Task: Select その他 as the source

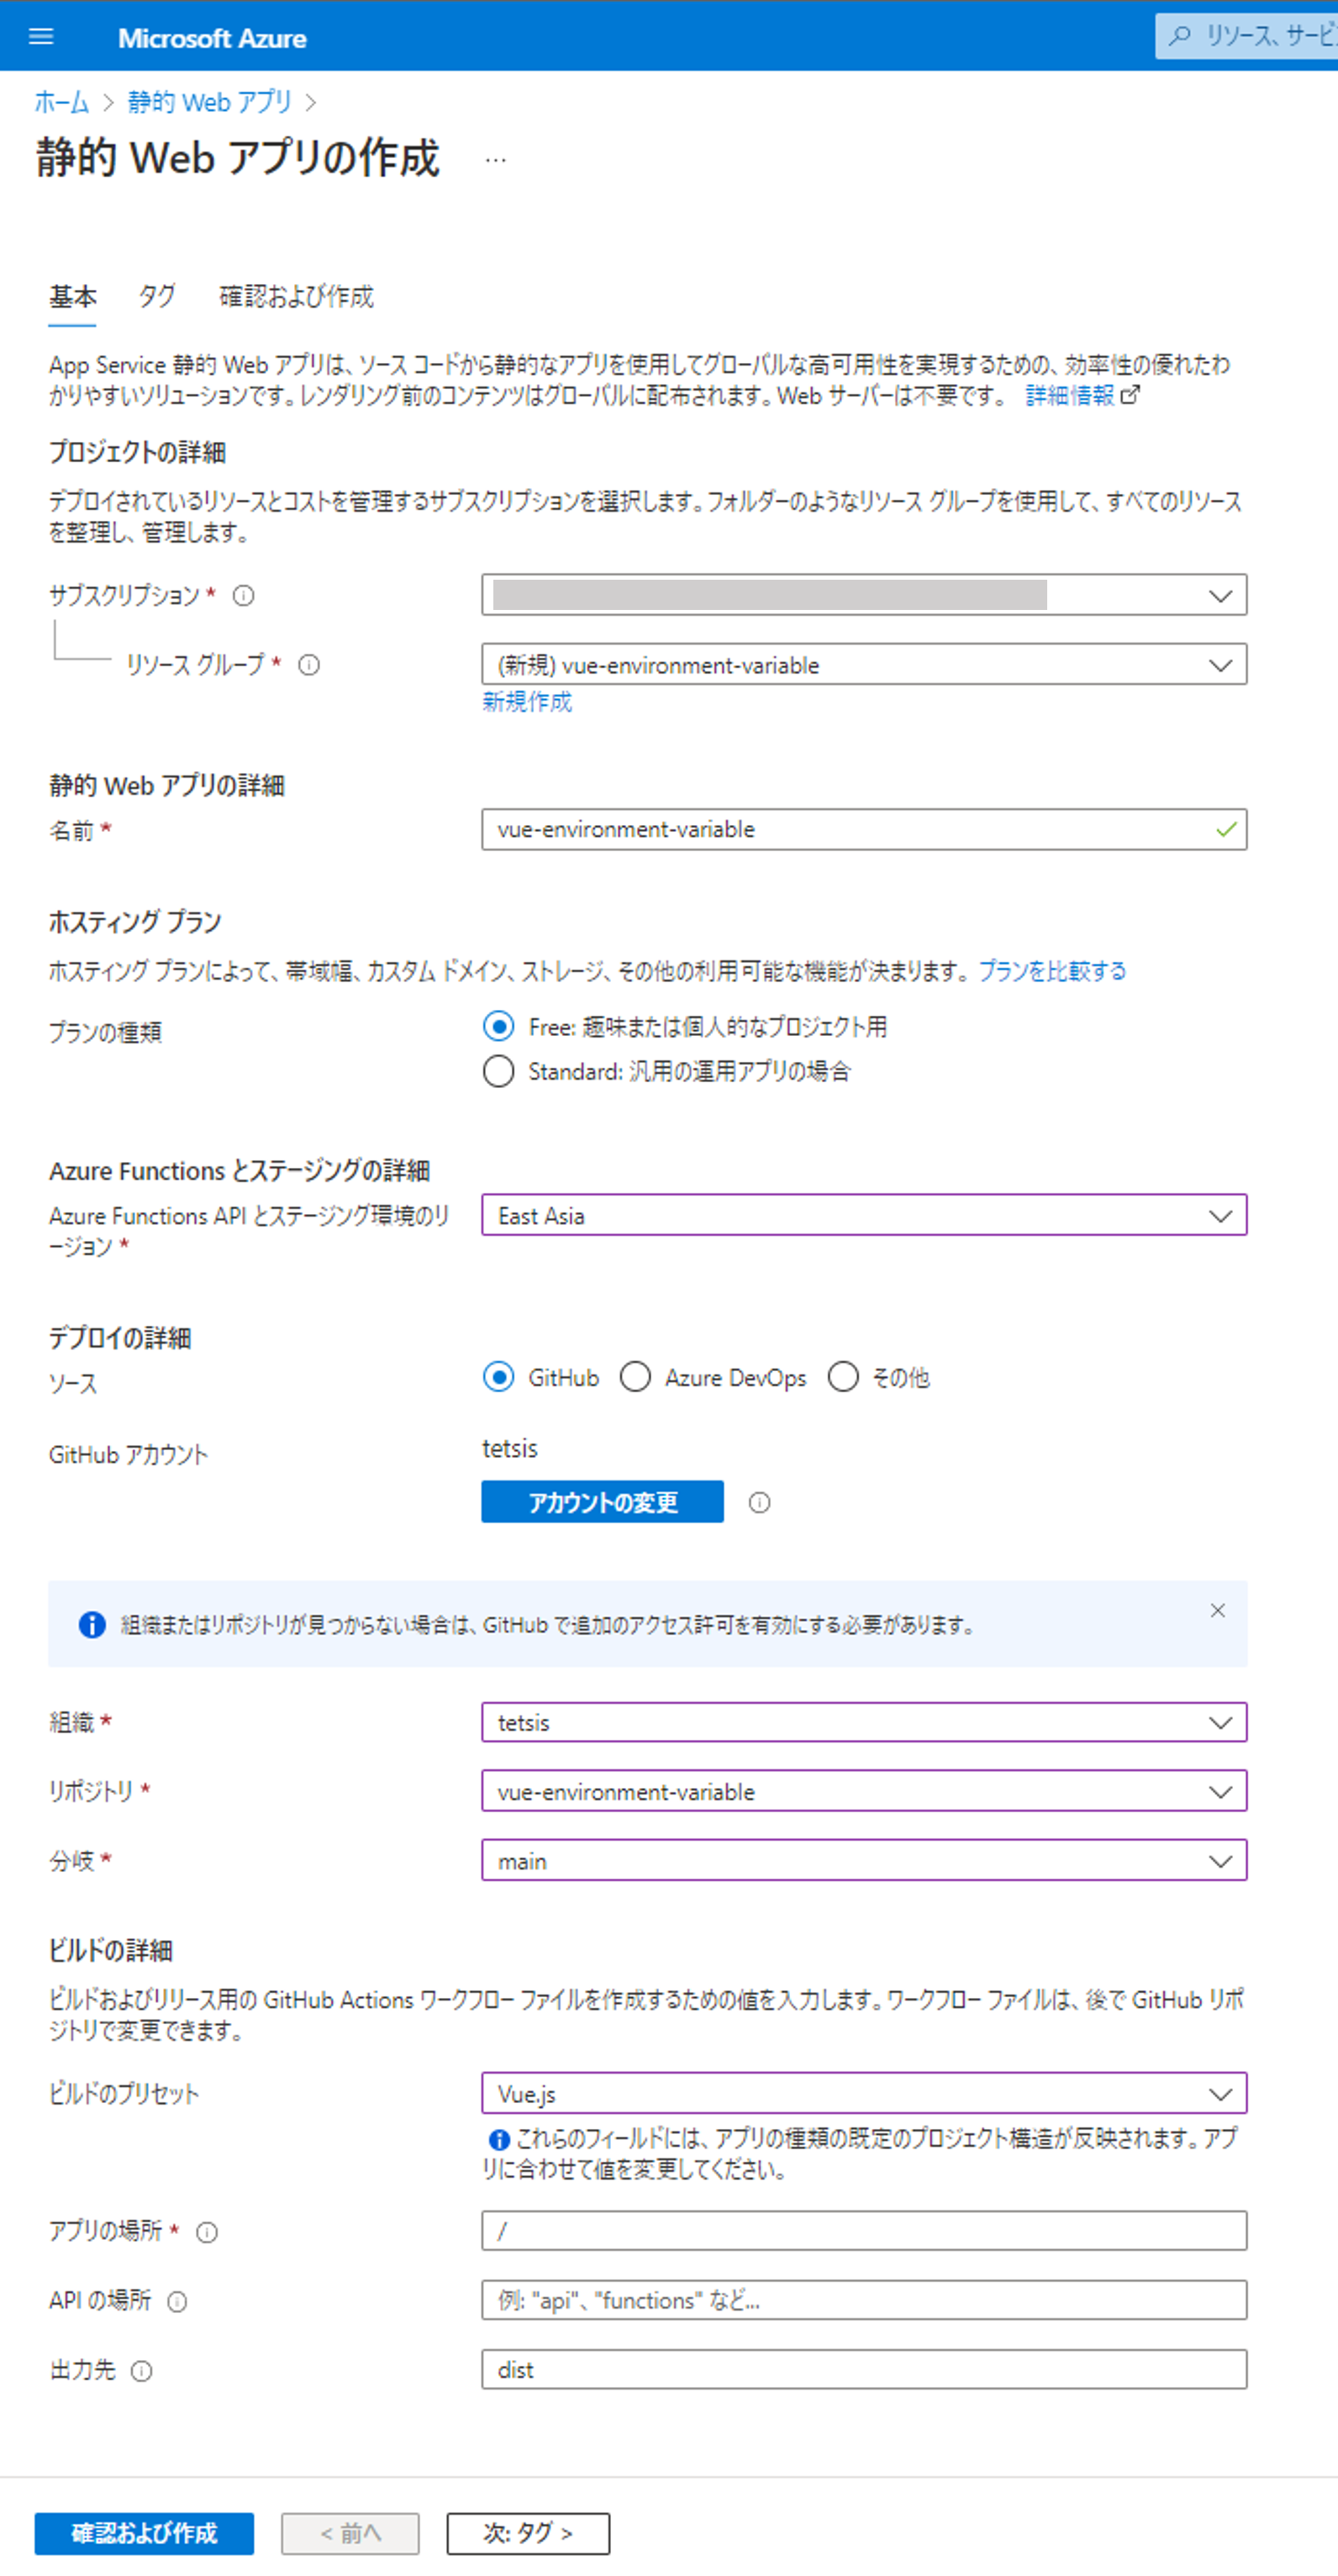Action: click(x=843, y=1378)
